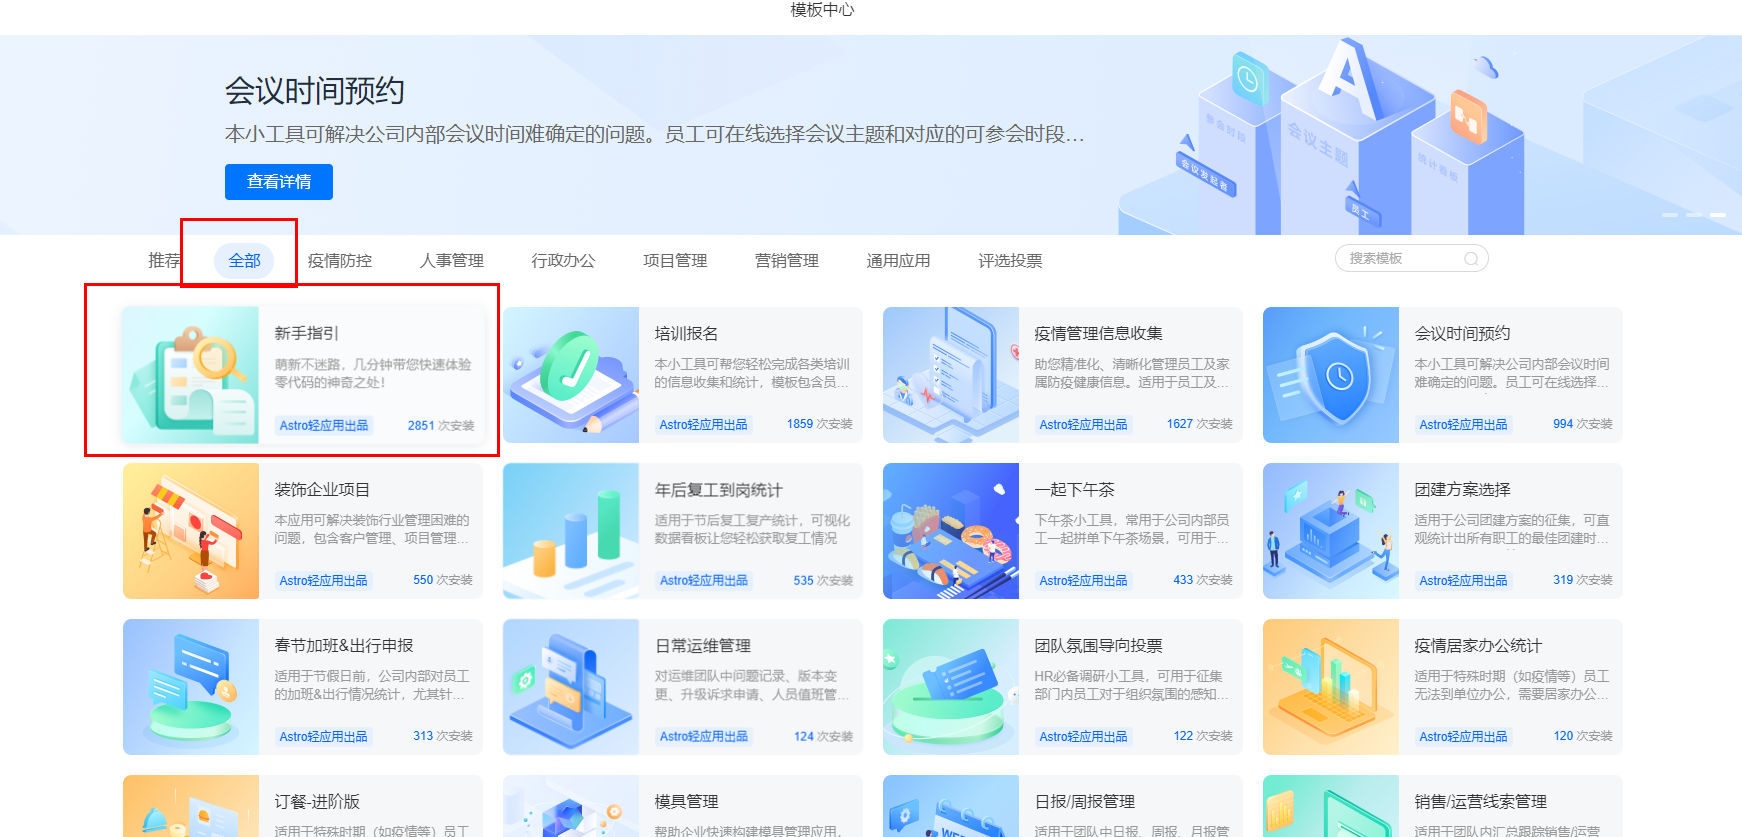Open 订餐-进阶版 template title
This screenshot has width=1742, height=837.
(x=317, y=802)
